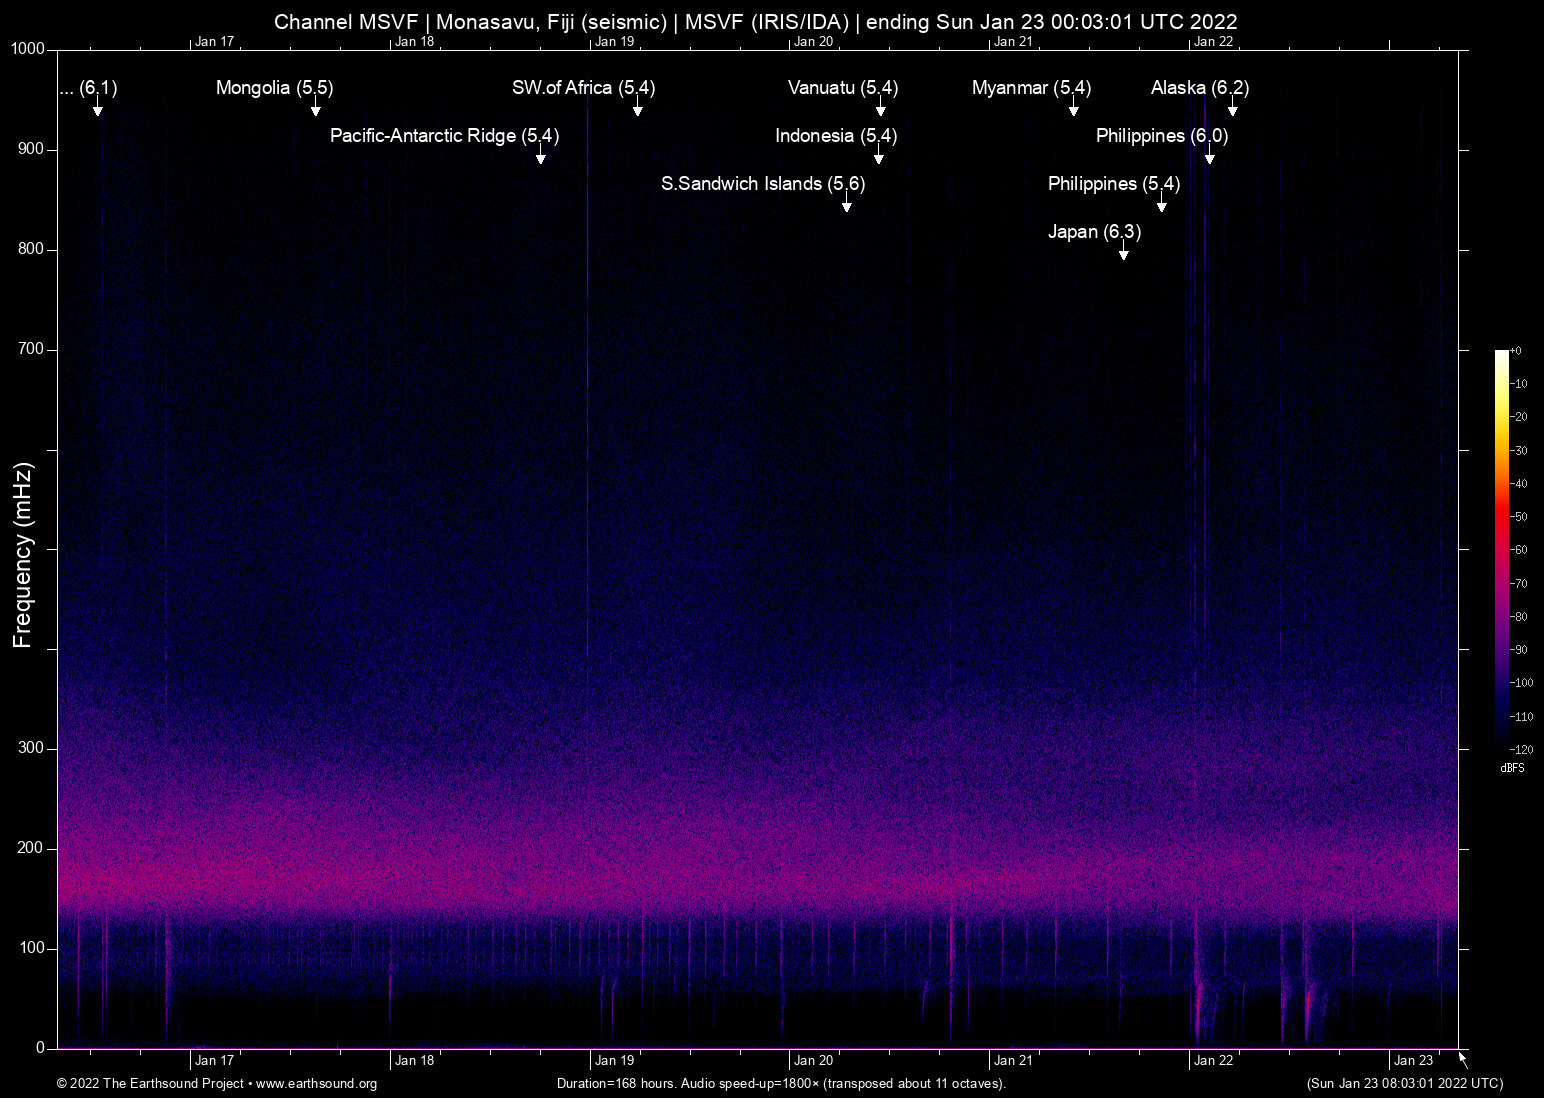Click the Philippines (6.0) marker arrow
The width and height of the screenshot is (1544, 1098).
1211,158
